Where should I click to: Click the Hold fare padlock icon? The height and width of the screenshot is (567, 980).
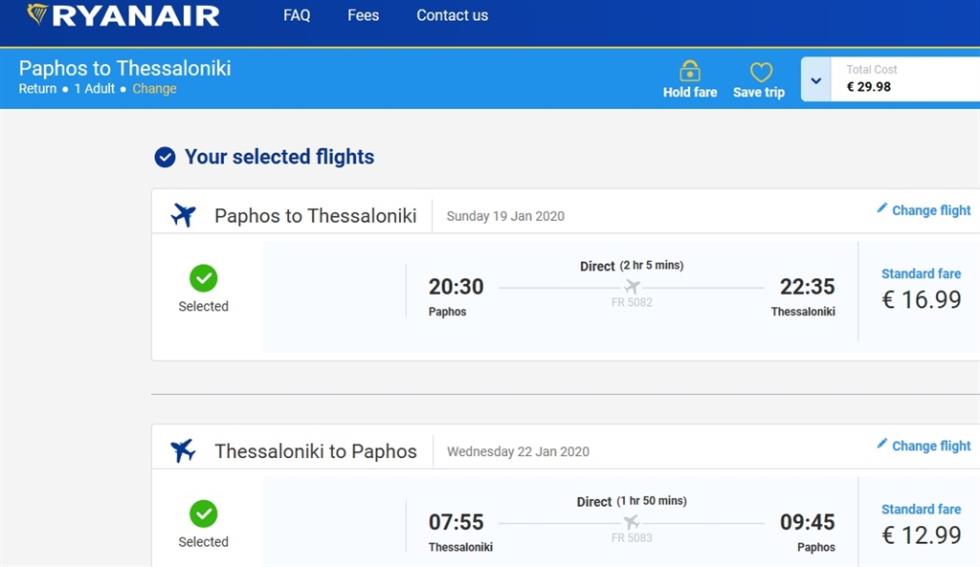[x=690, y=71]
